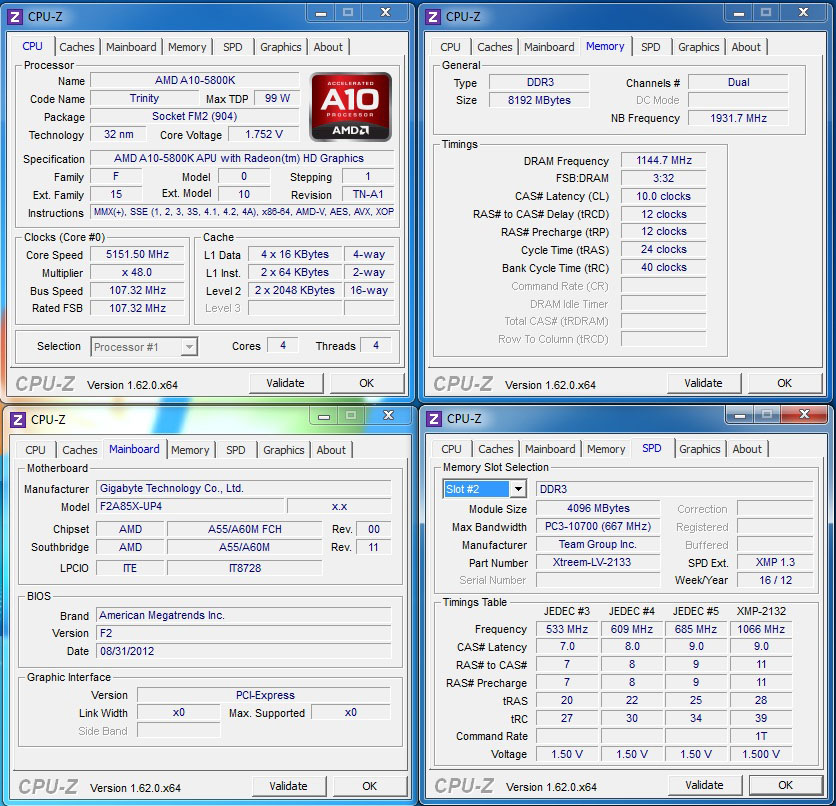836x806 pixels.
Task: Click OK in the CPU tab window
Action: 367,383
